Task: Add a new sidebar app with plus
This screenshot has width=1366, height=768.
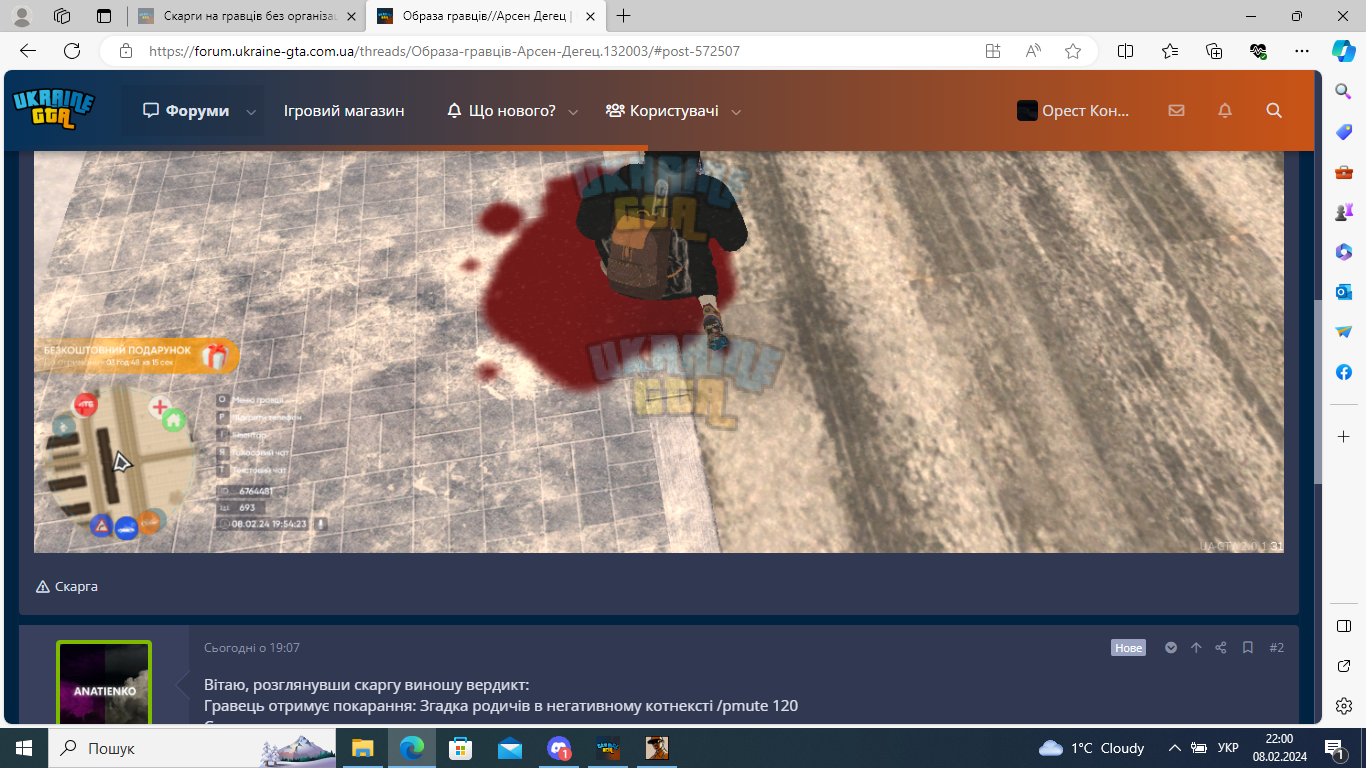Action: pyautogui.click(x=1344, y=437)
